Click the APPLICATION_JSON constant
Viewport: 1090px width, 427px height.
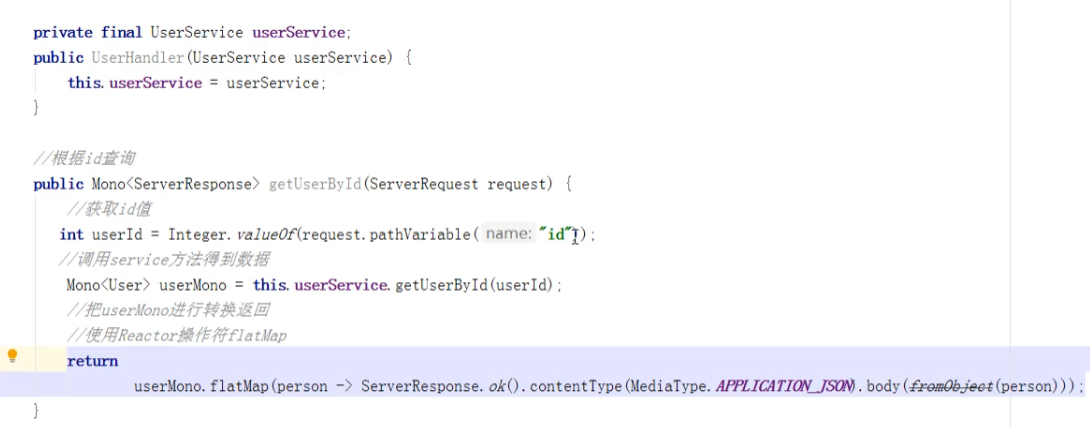coord(783,387)
